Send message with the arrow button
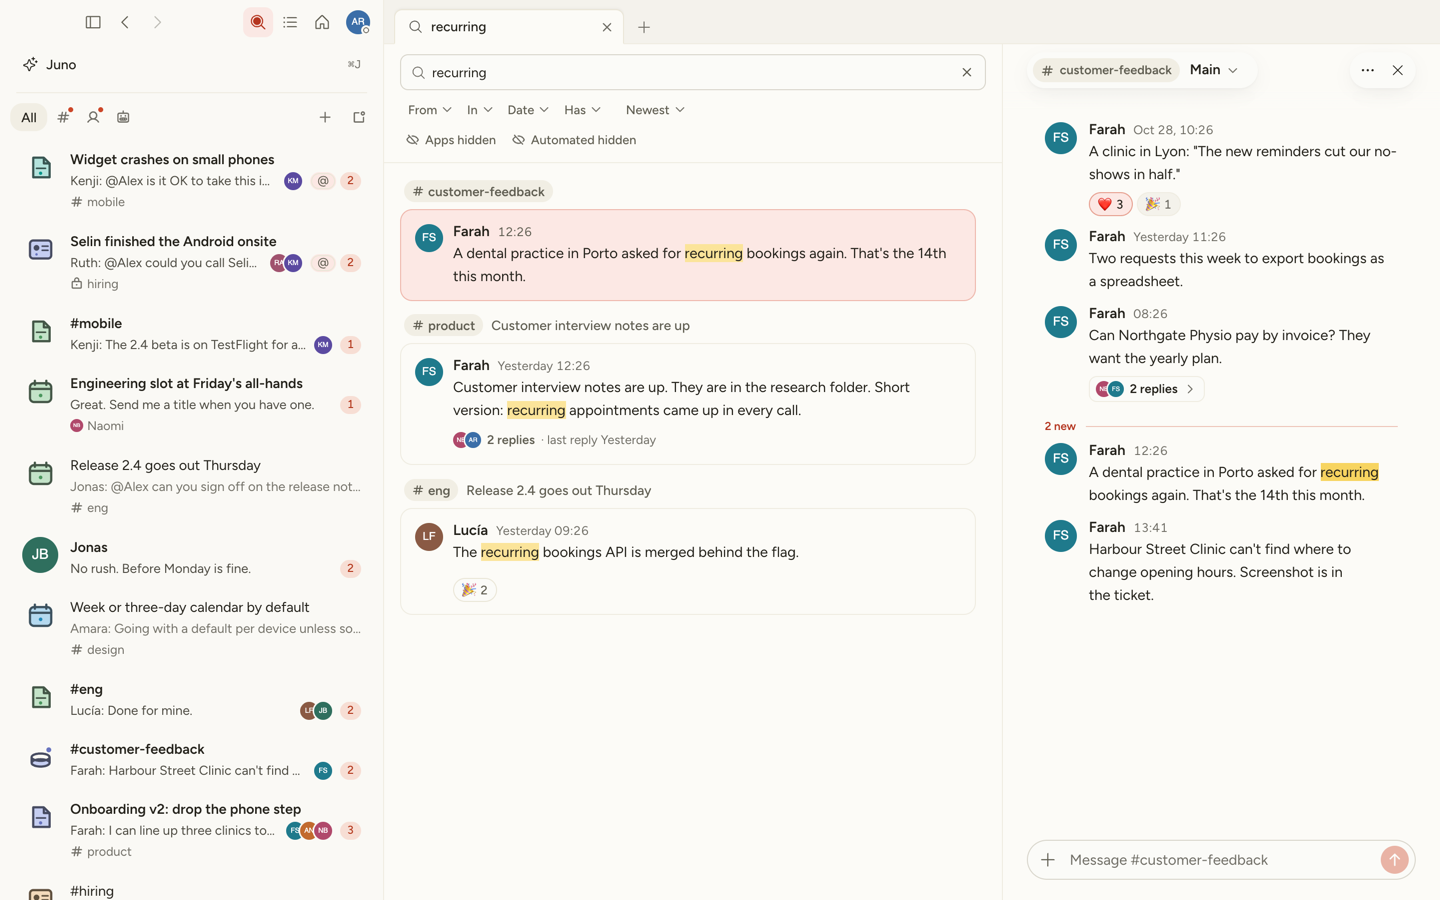 1394,860
